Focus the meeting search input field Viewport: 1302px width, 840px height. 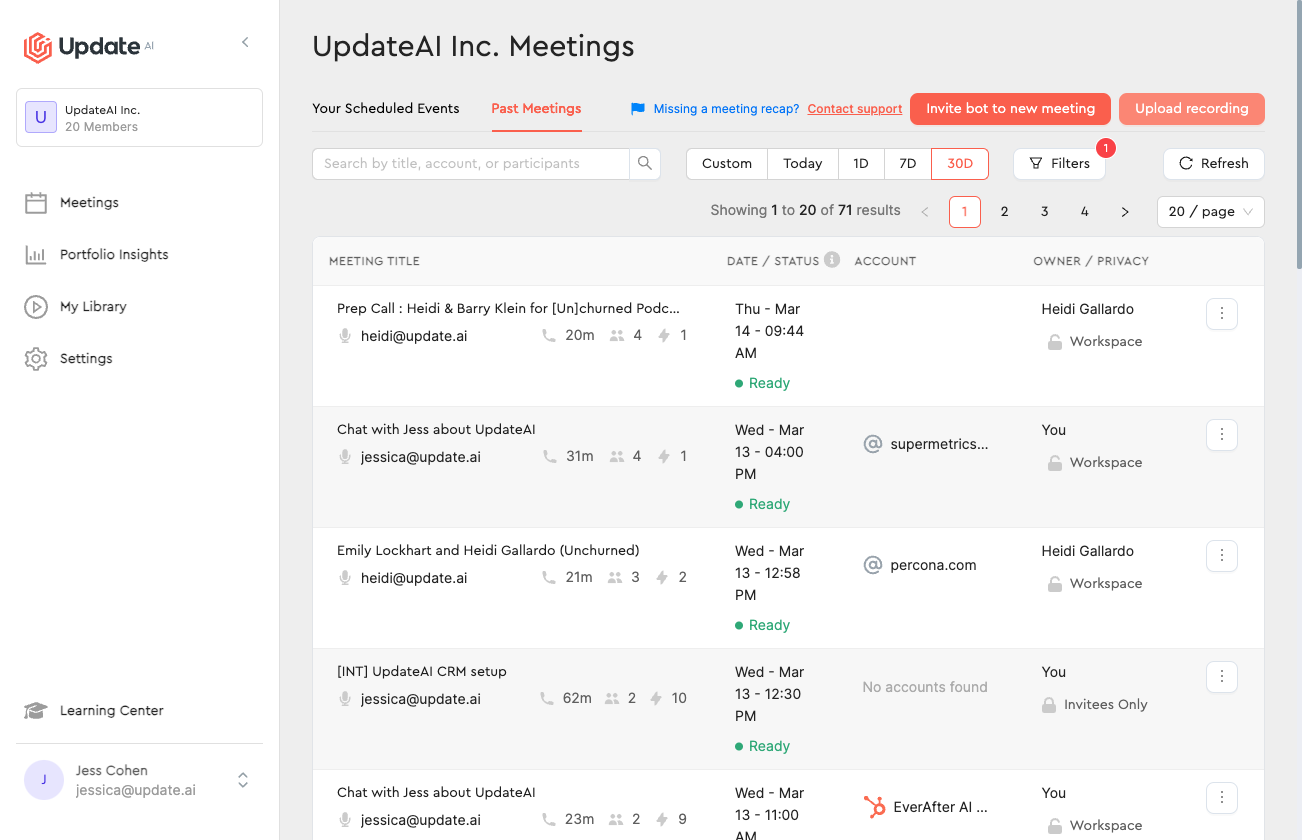click(x=471, y=163)
